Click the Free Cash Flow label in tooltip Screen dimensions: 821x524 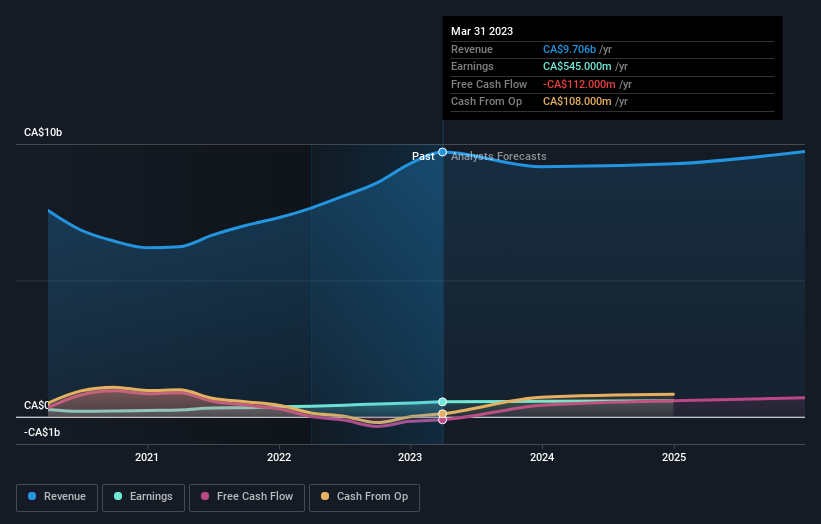489,84
